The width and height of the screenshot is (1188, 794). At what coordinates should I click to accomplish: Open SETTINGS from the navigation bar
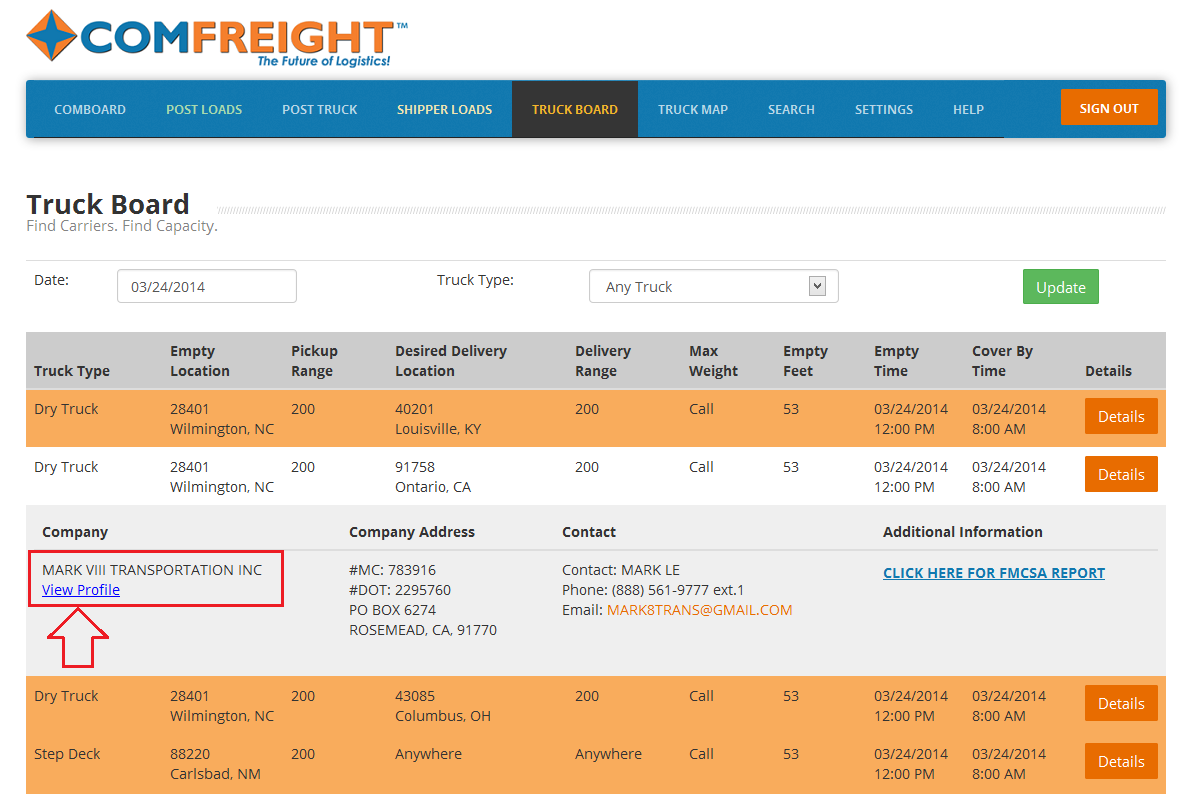pos(883,109)
